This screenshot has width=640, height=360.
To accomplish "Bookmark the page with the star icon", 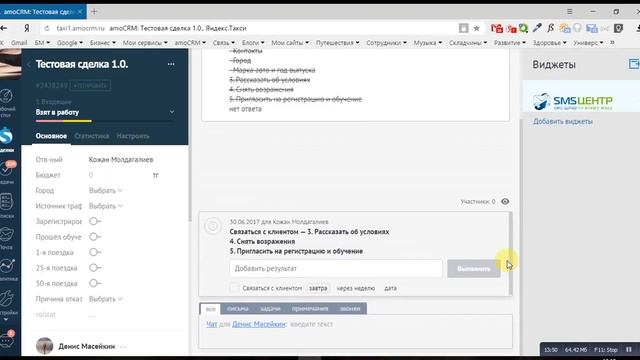I will pos(476,28).
